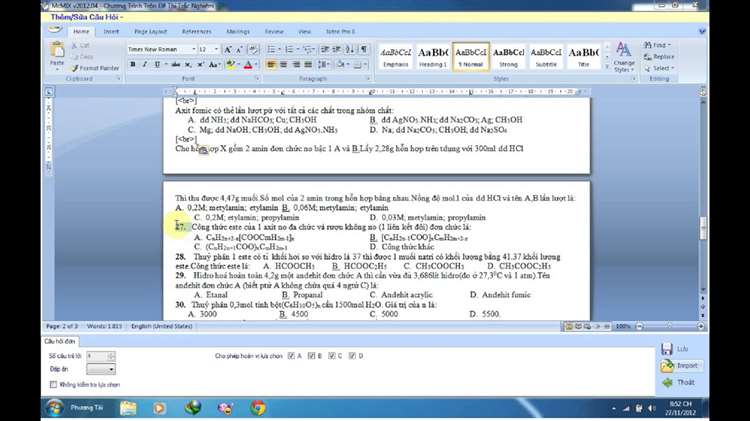Screen dimensions: 750x421
Task: Apply italic formatting
Action: tap(144, 64)
